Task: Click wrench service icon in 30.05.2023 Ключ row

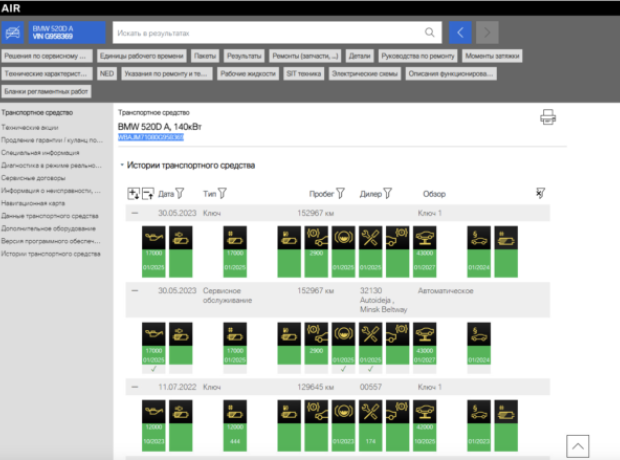Action: (x=370, y=238)
